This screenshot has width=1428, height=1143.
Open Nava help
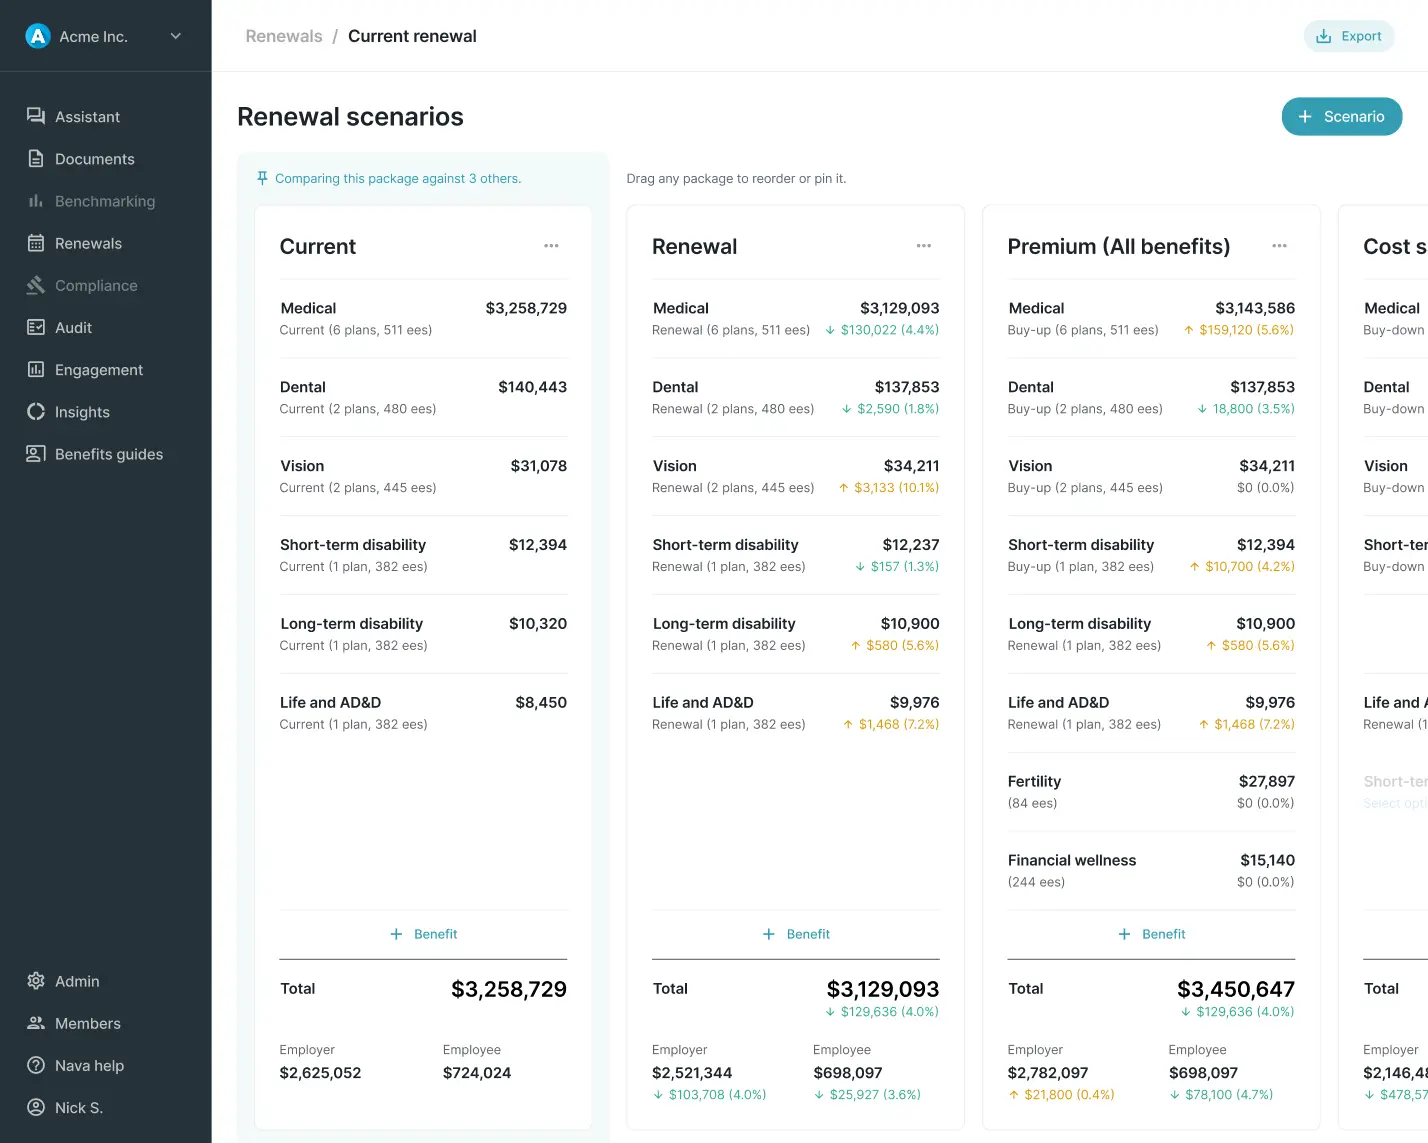tap(89, 1065)
